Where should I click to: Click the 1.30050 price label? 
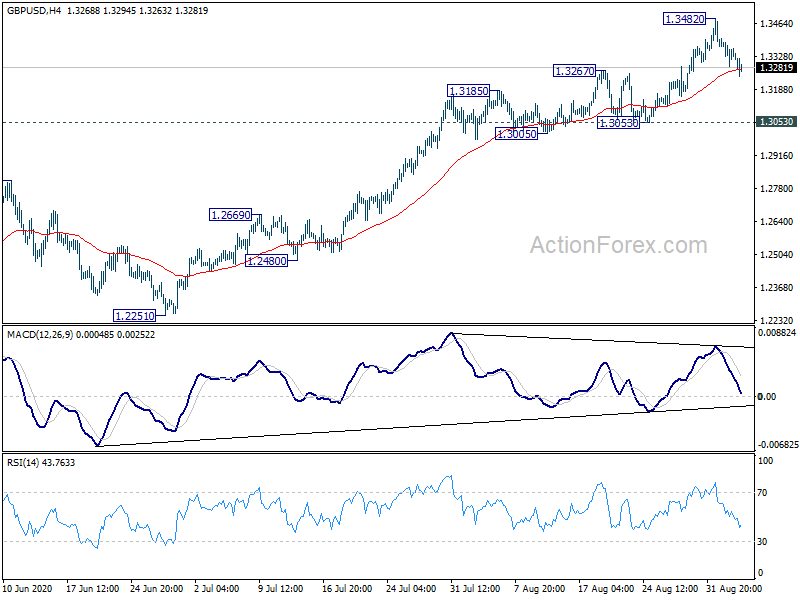[x=516, y=134]
